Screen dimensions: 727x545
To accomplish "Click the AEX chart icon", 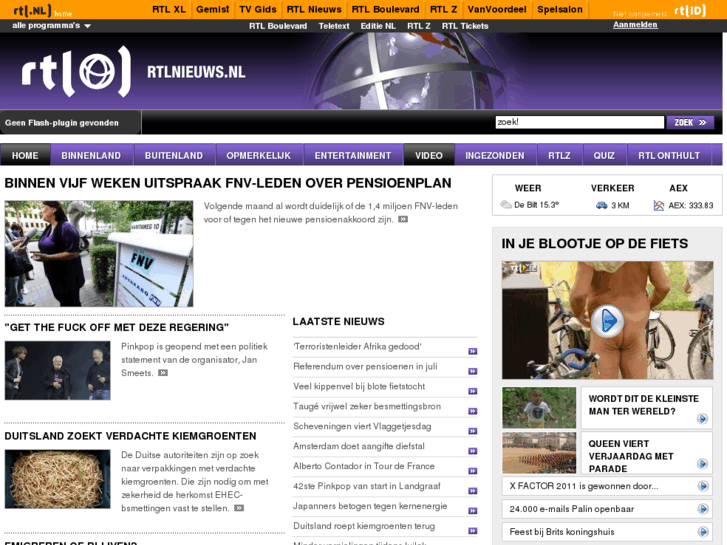I will pyautogui.click(x=659, y=205).
